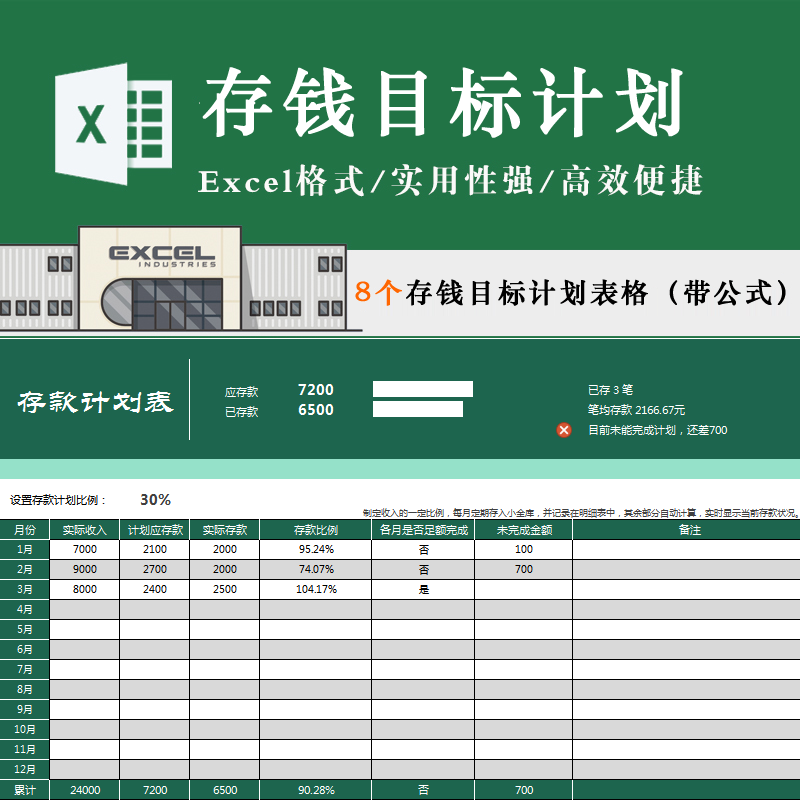Select the 4月 row label
The height and width of the screenshot is (800, 800).
click(24, 609)
